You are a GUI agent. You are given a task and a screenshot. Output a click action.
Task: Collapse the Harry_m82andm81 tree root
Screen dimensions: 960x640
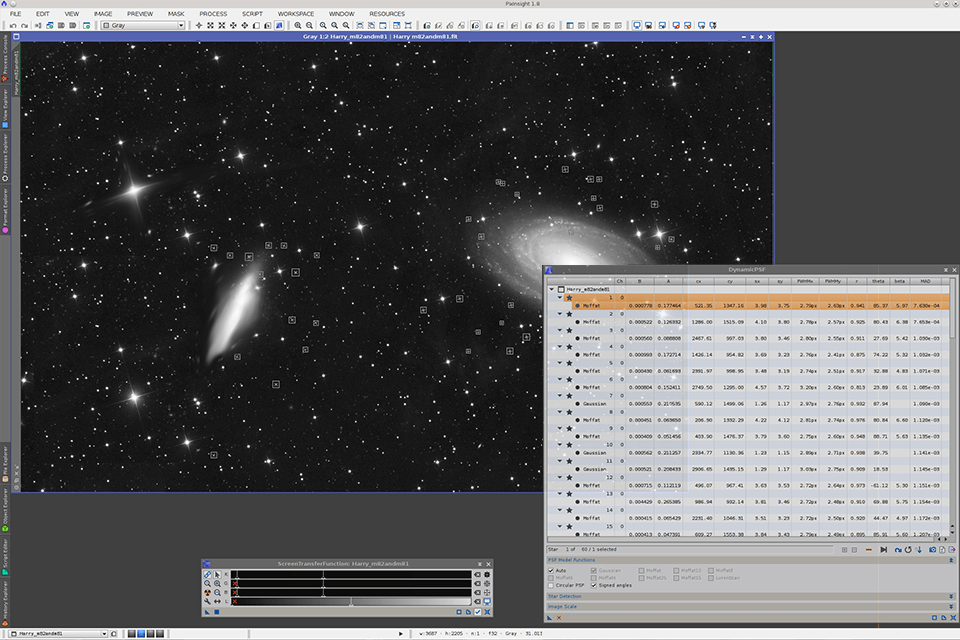coord(552,289)
